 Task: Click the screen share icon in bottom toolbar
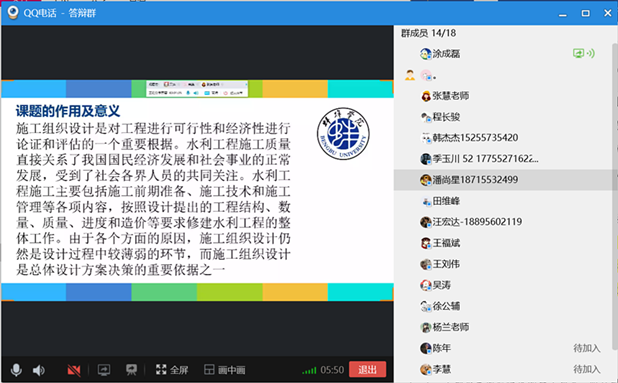coord(104,370)
